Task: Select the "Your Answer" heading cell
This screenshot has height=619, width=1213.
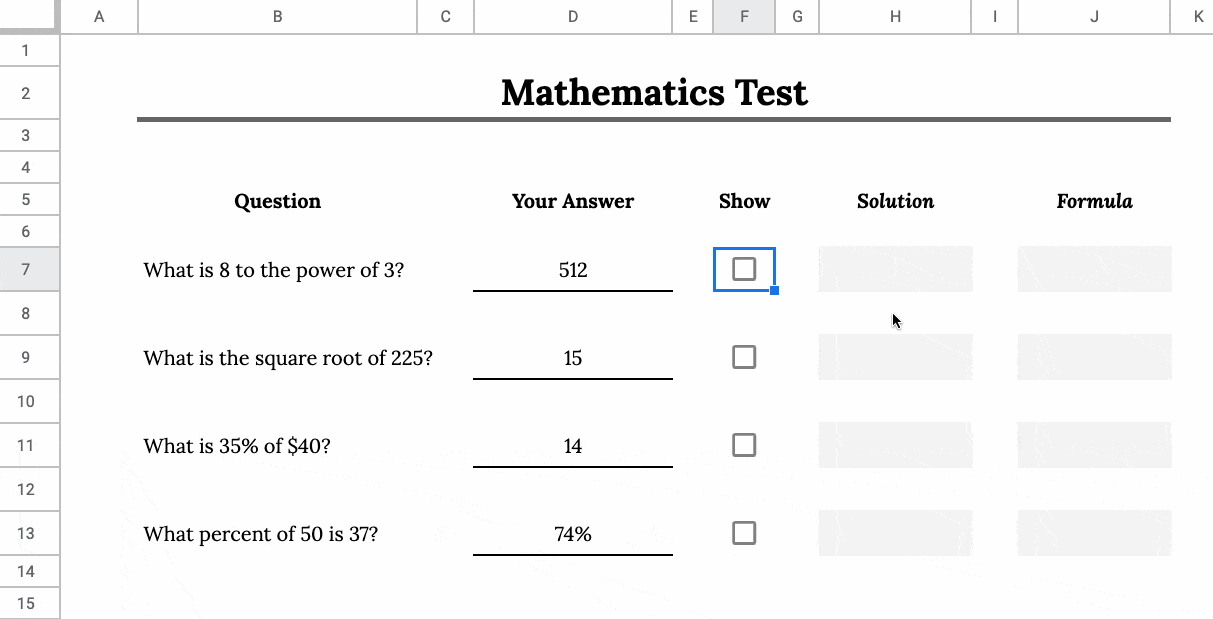Action: click(572, 201)
